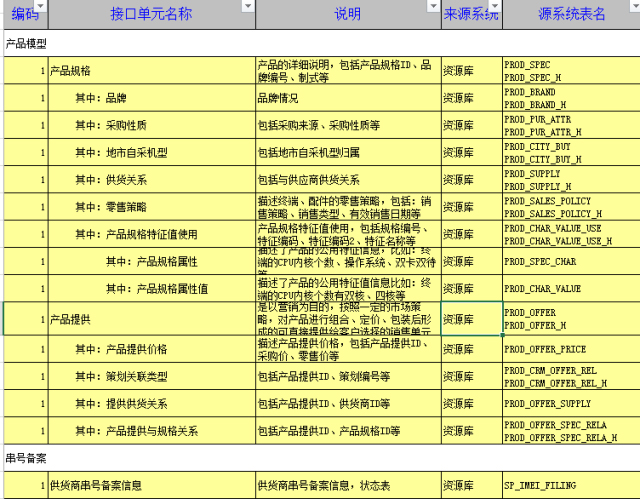Select the 源系统表名 header cell
This screenshot has height=499, width=640.
[571, 14]
